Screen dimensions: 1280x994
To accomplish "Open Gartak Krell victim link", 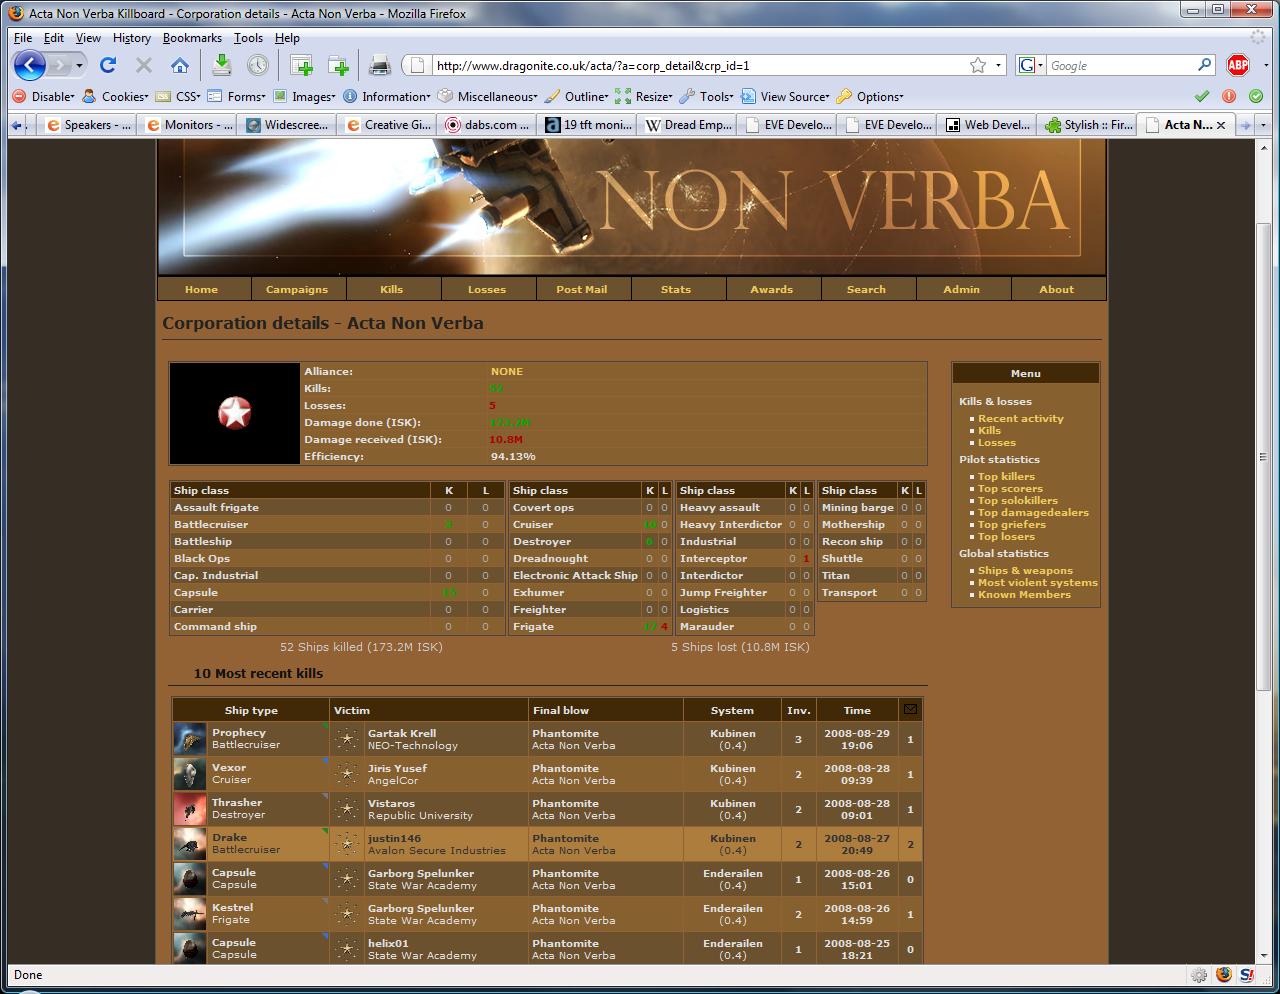I will [402, 733].
